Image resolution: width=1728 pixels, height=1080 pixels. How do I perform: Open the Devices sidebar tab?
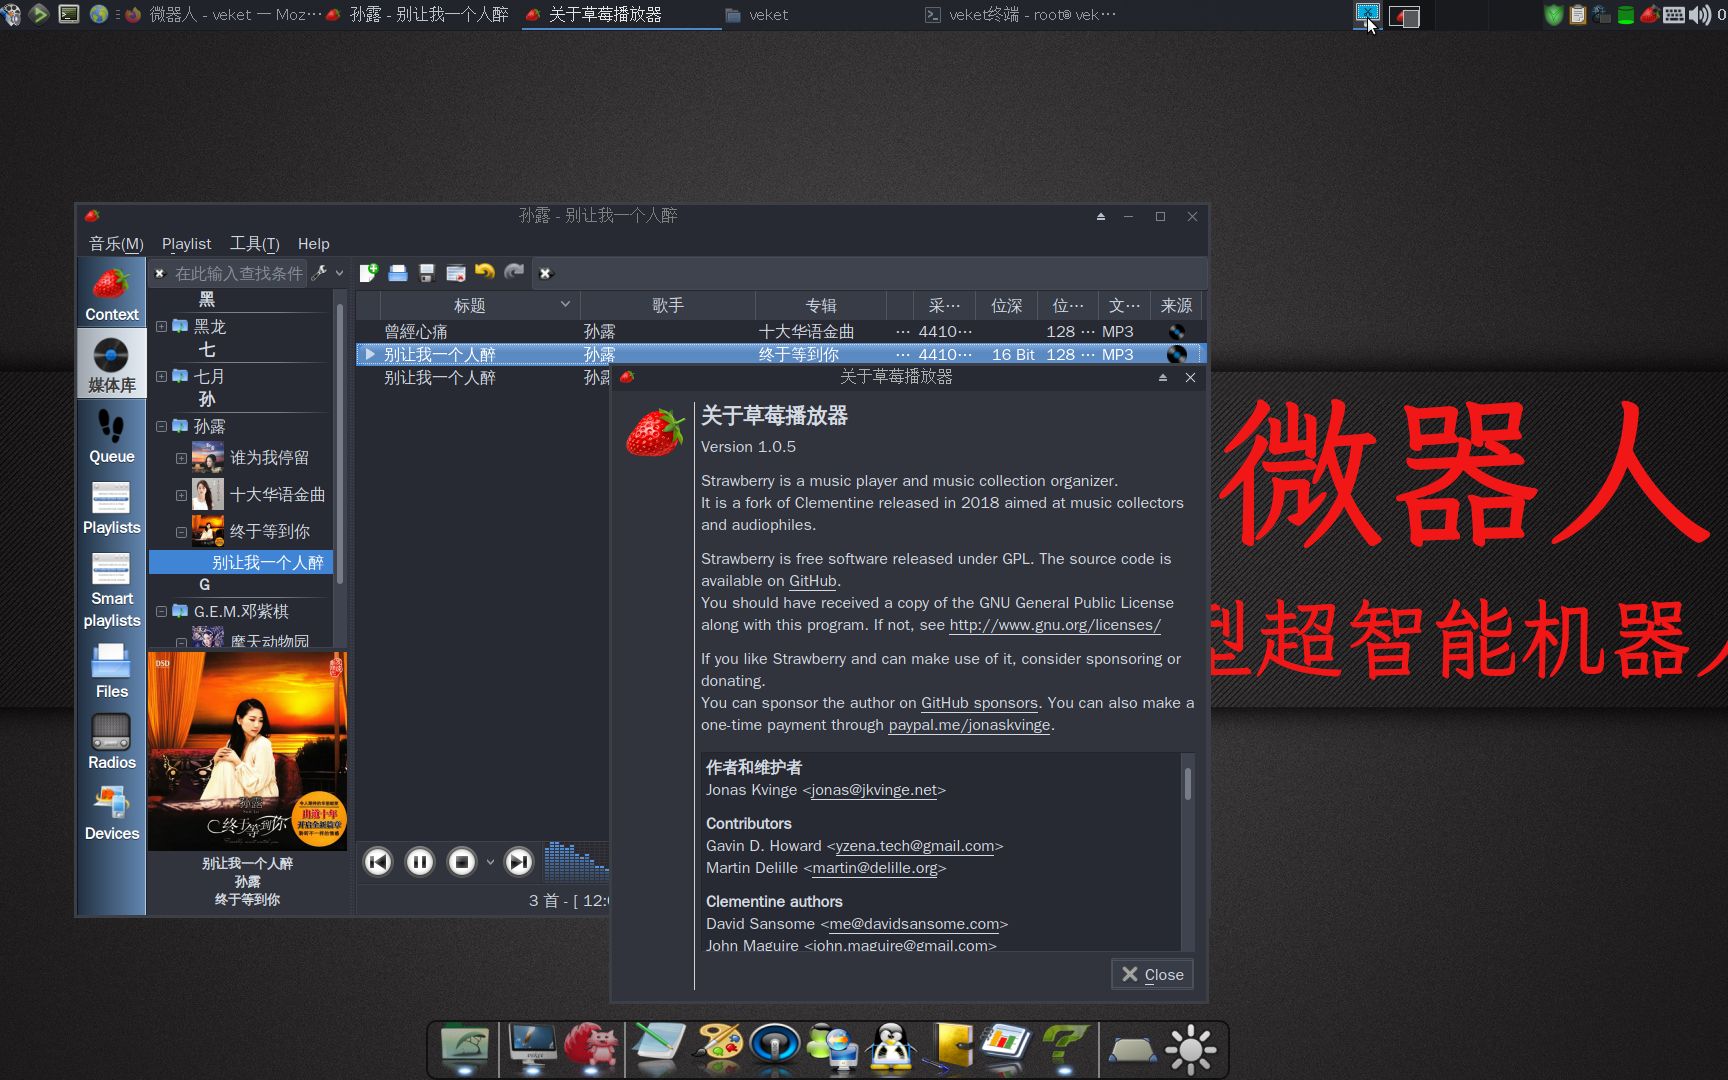(x=111, y=813)
